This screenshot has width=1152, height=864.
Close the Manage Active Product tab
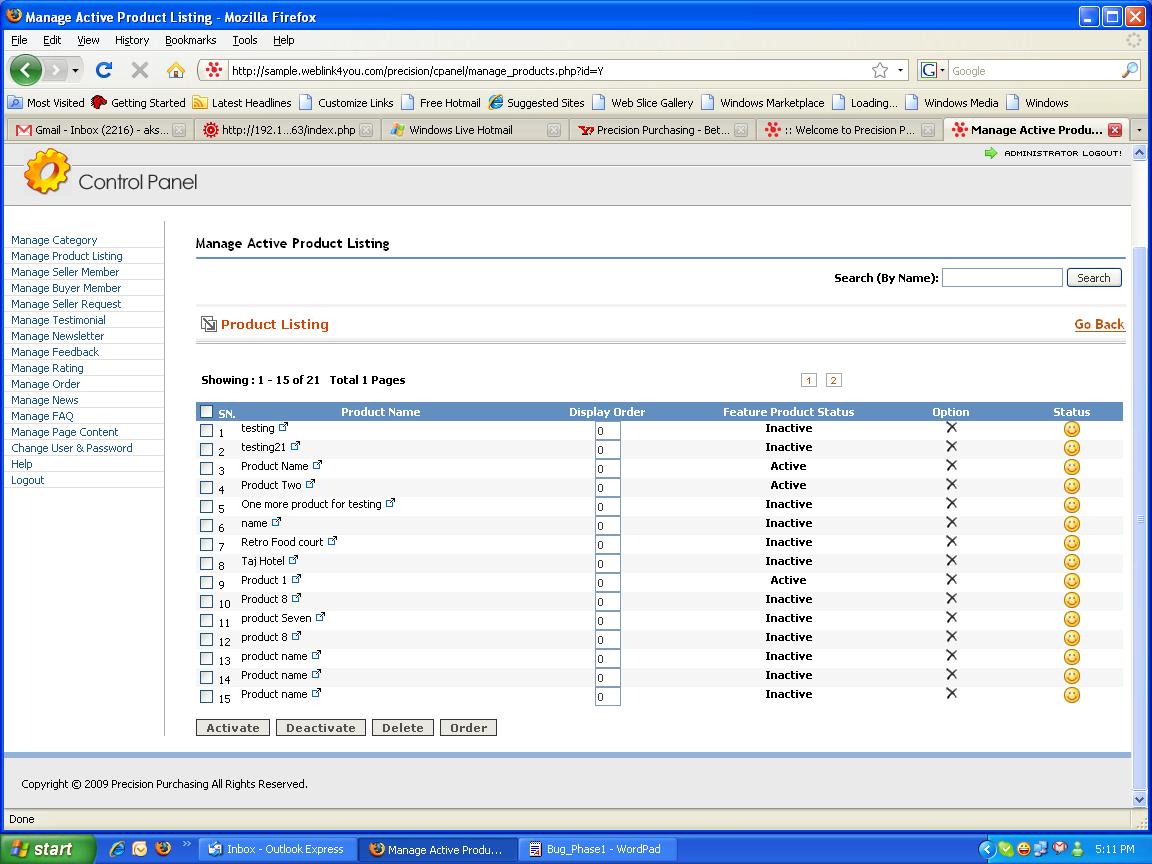1115,130
